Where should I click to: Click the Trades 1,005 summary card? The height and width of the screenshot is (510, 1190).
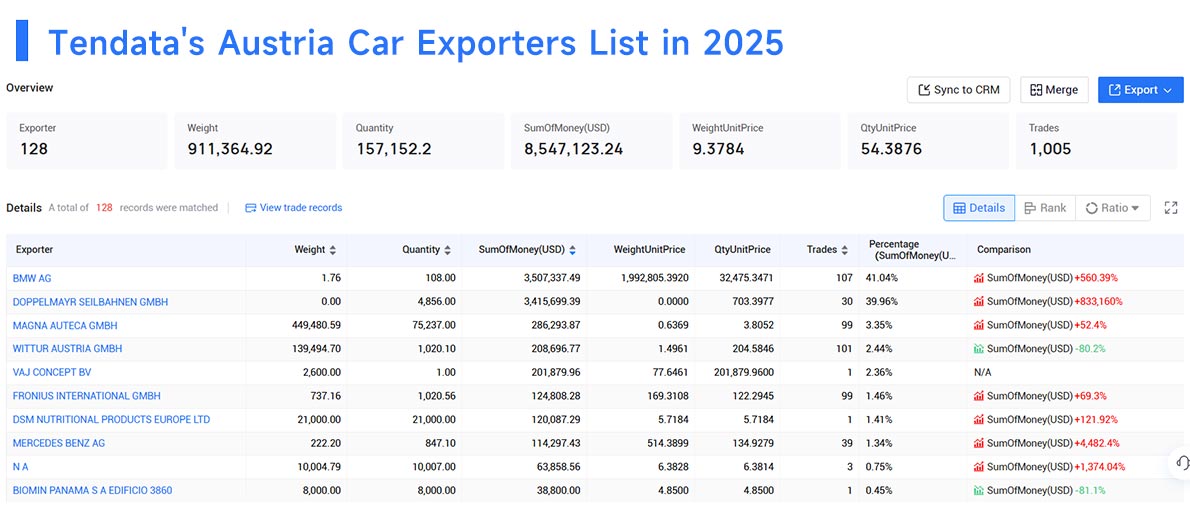1097,141
